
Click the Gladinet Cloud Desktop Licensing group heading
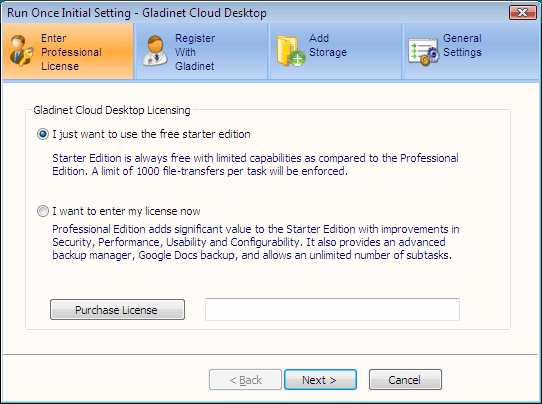(112, 110)
